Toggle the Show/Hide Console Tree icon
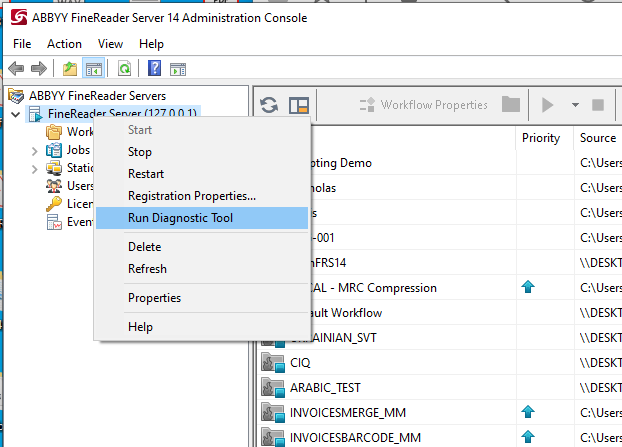This screenshot has height=447, width=622. tap(94, 69)
